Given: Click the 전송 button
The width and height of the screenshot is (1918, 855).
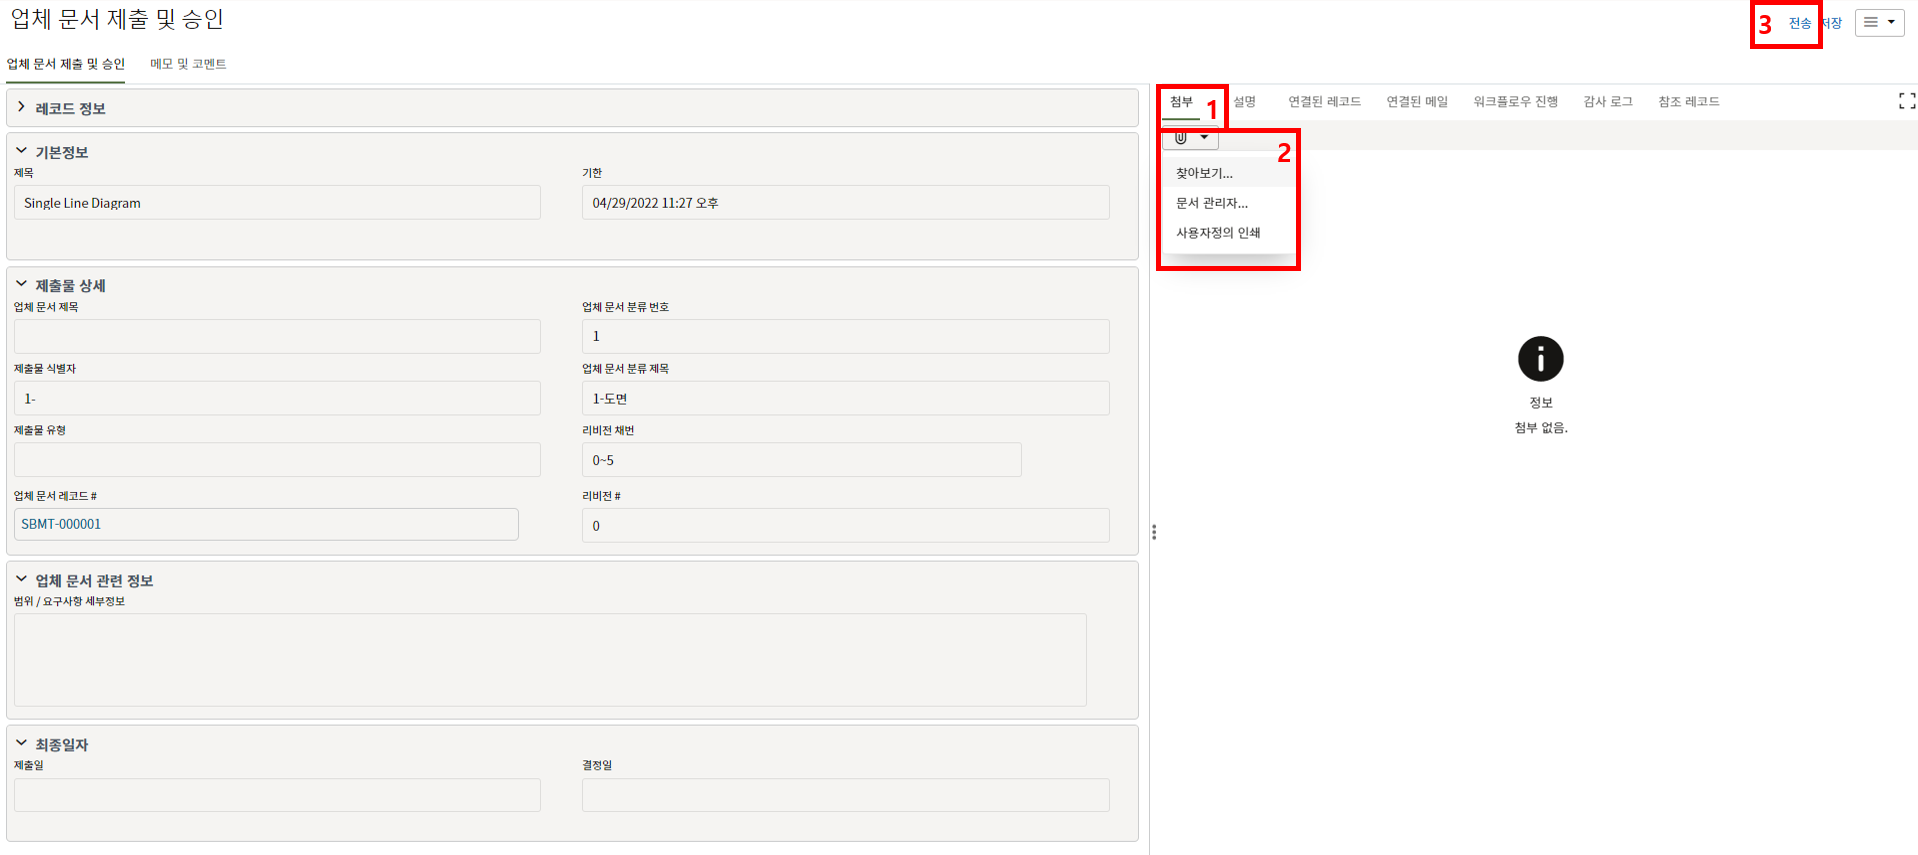Looking at the screenshot, I should 1799,23.
